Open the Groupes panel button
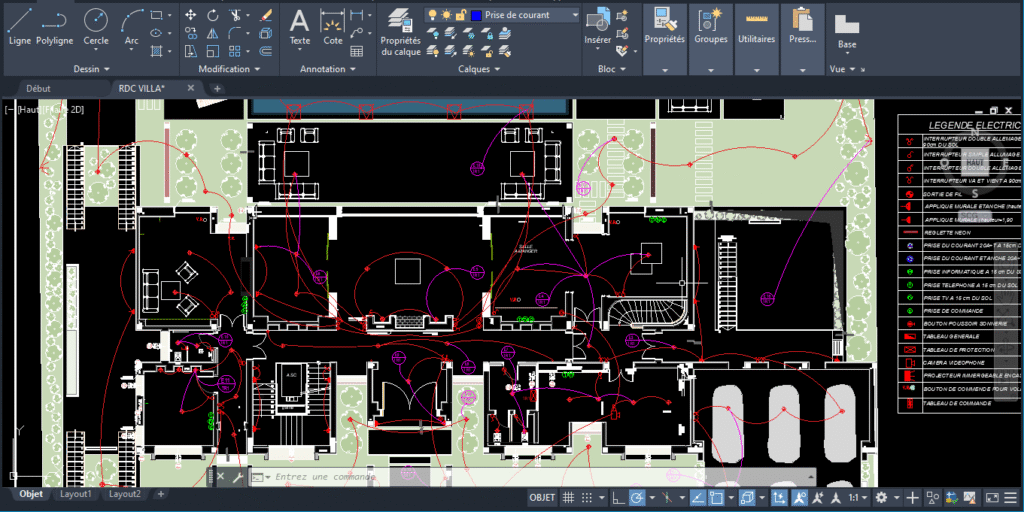The width and height of the screenshot is (1024, 512). pyautogui.click(x=711, y=39)
